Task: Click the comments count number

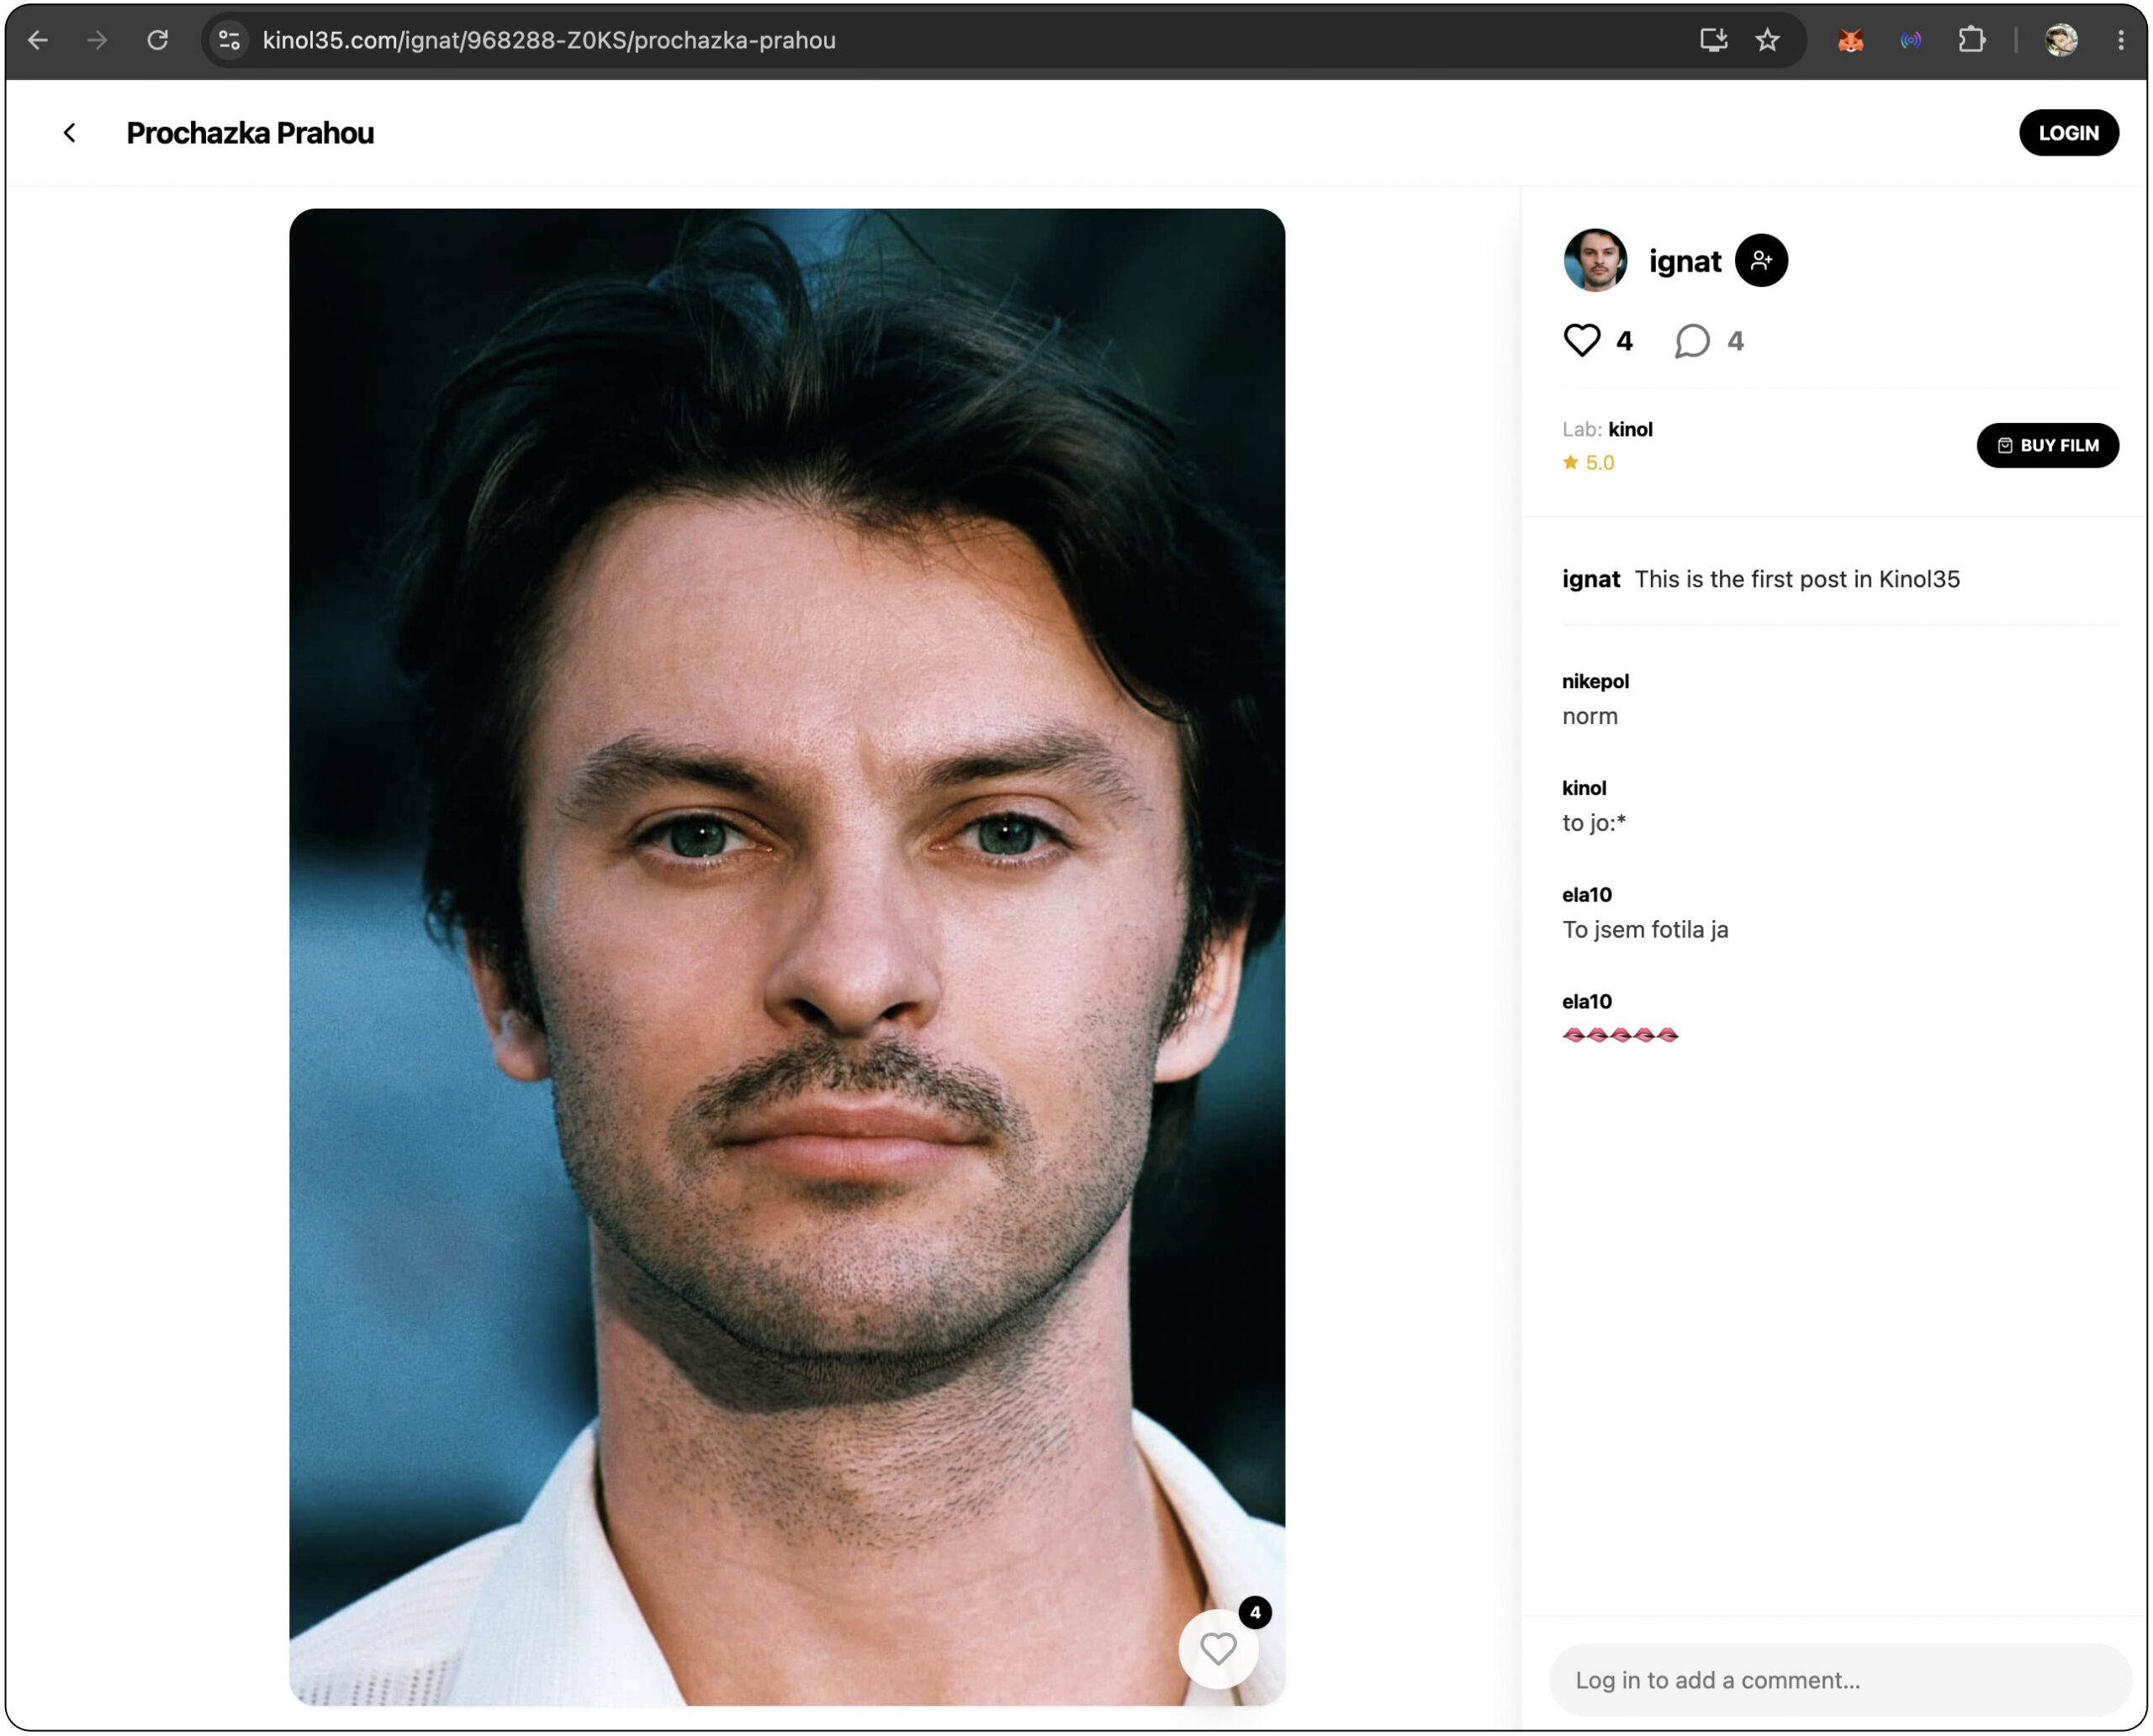Action: click(x=1734, y=341)
